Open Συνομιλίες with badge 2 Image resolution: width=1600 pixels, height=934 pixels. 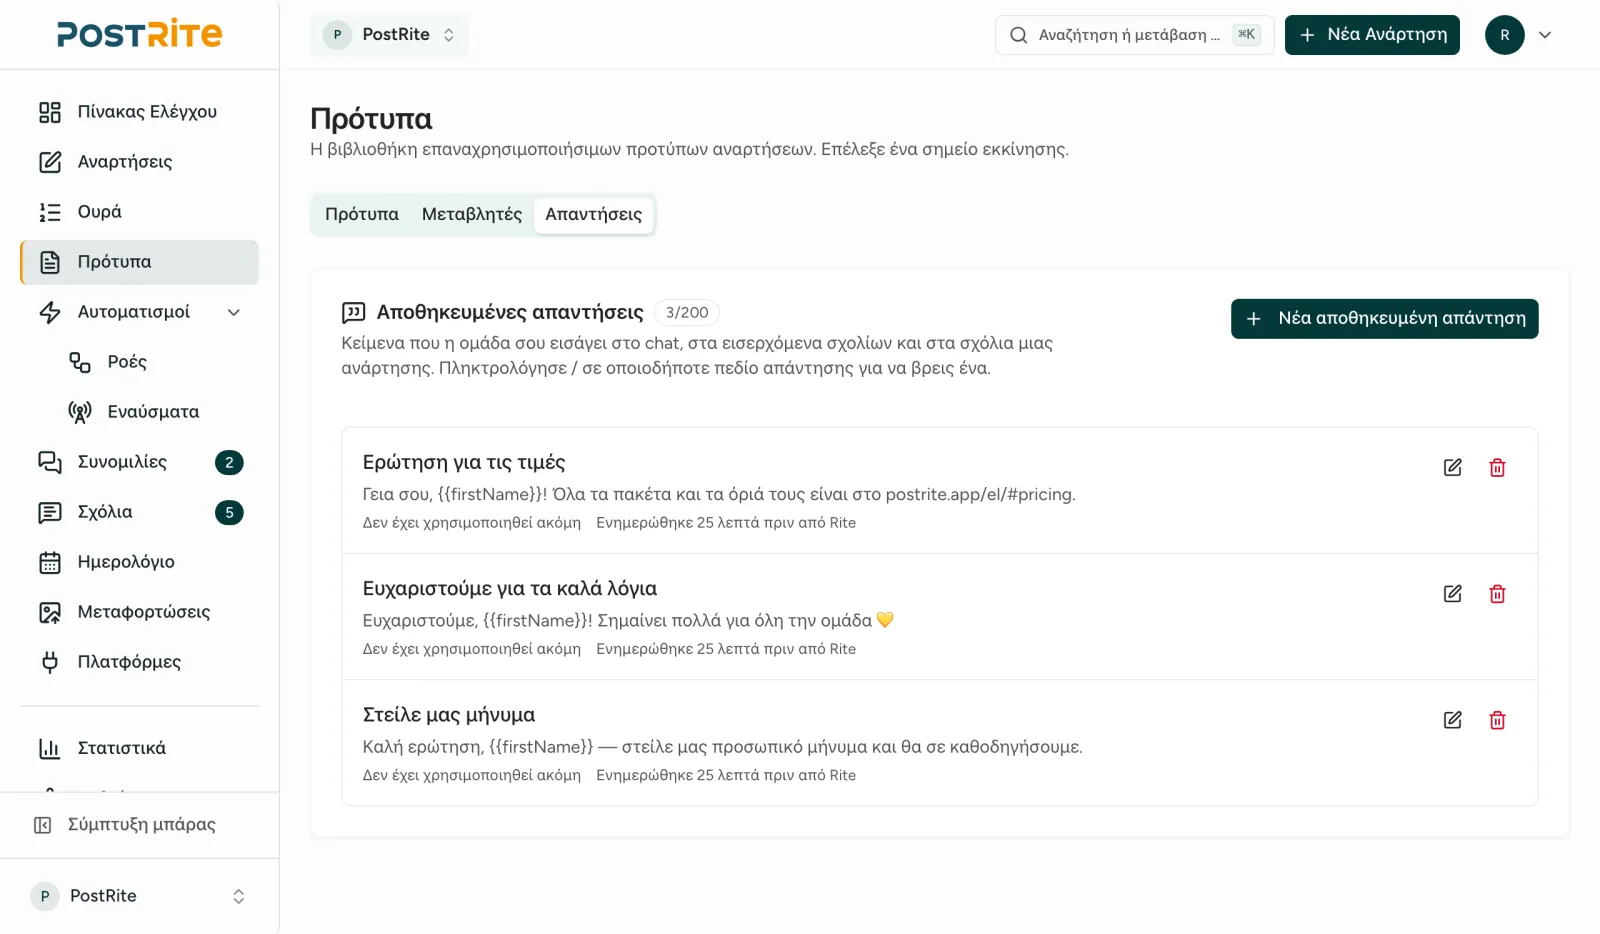coord(139,462)
